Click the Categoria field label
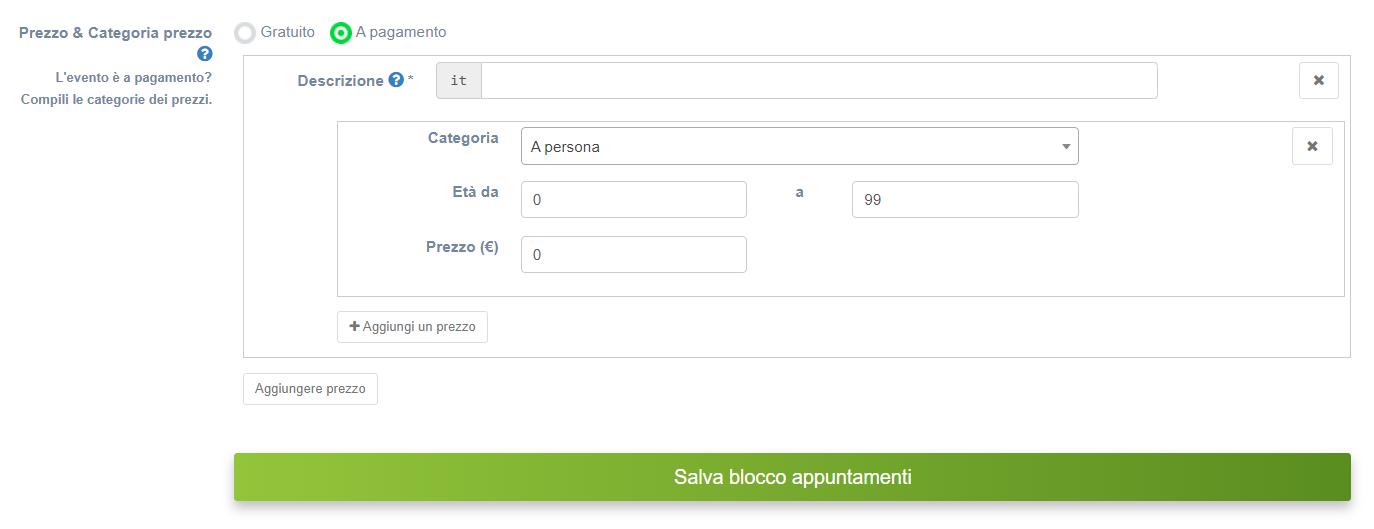The width and height of the screenshot is (1374, 529). click(463, 138)
